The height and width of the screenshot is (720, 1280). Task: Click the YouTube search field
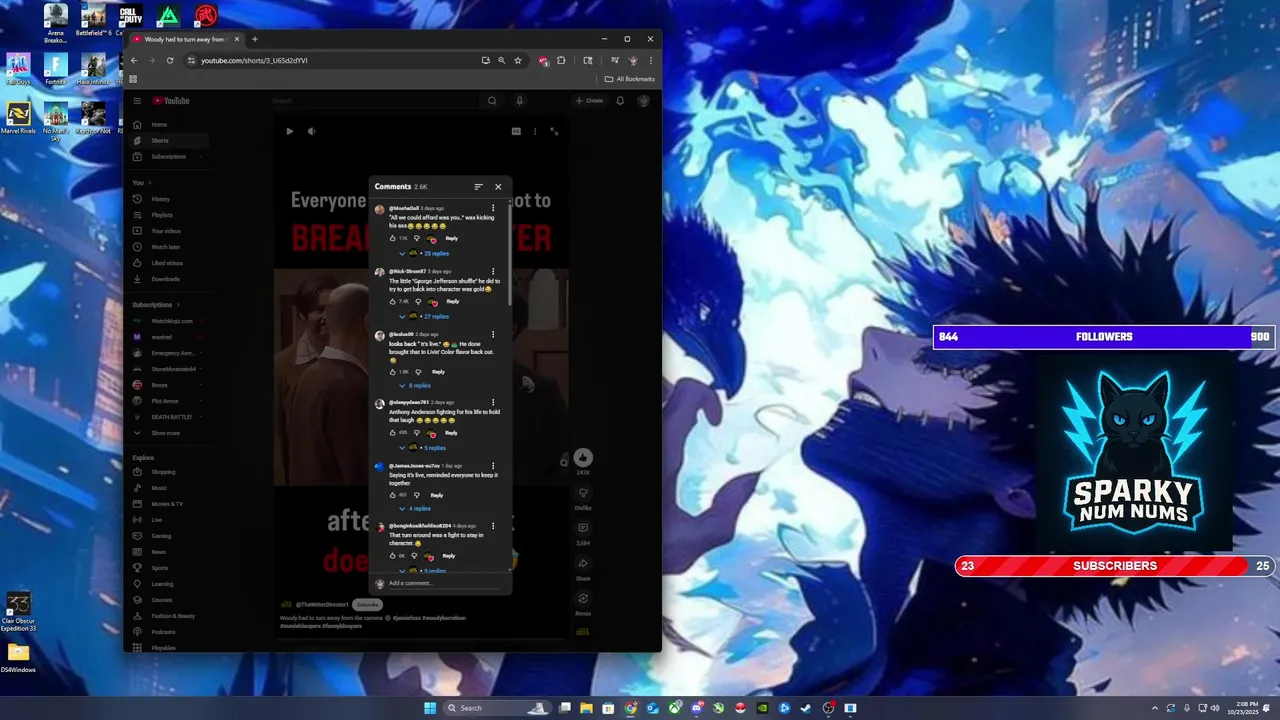click(x=375, y=101)
